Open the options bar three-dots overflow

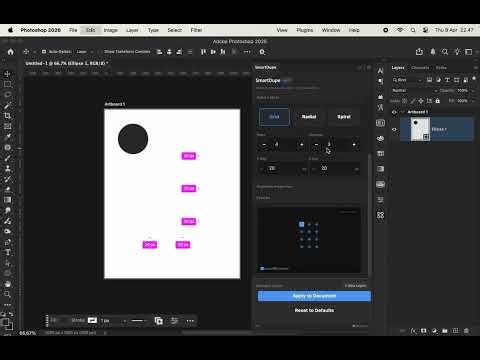(247, 52)
